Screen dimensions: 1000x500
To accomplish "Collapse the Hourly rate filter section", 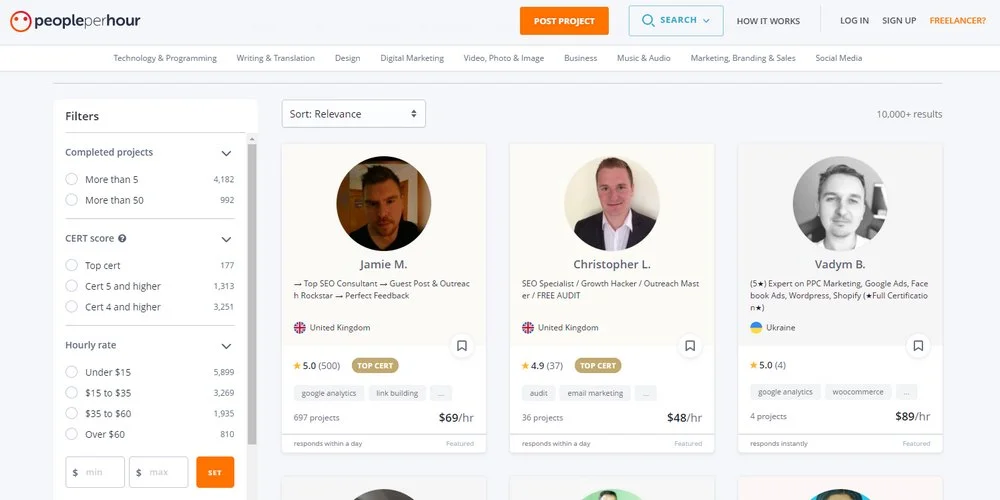I will click(x=226, y=346).
